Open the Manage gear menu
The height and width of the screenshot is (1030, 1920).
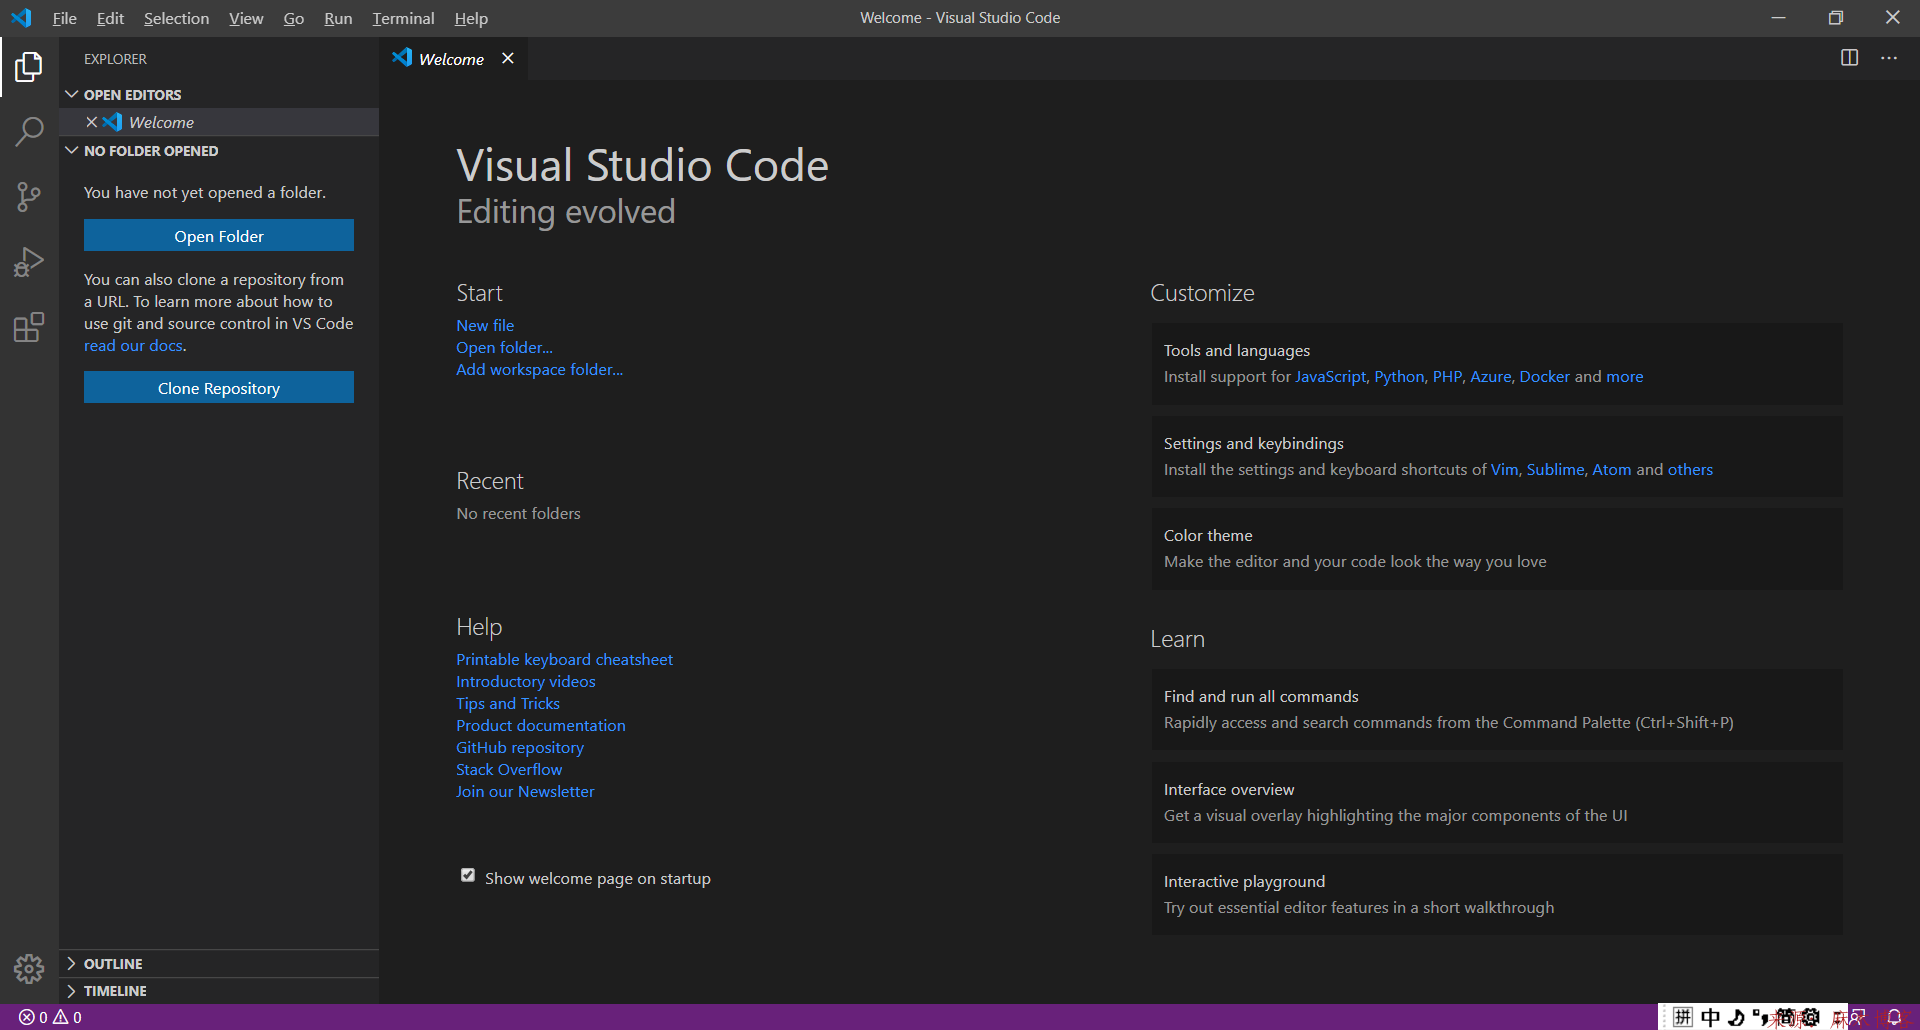tap(29, 969)
